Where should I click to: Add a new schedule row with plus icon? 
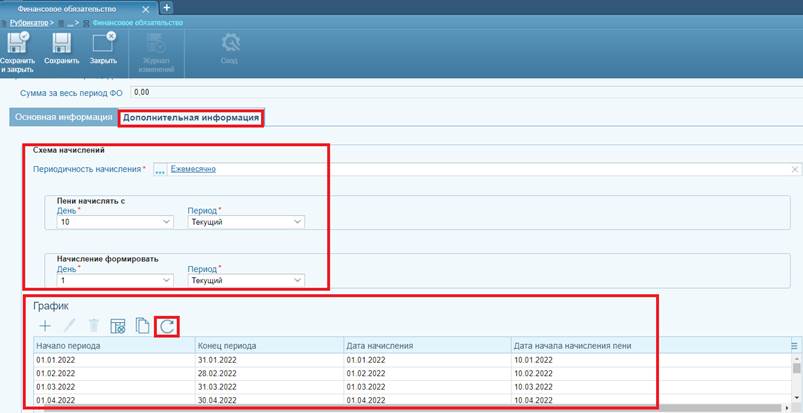tap(44, 325)
